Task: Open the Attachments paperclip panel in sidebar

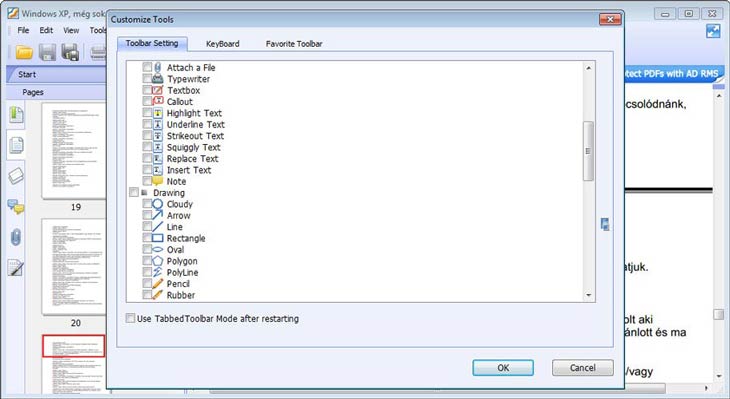Action: pyautogui.click(x=16, y=237)
